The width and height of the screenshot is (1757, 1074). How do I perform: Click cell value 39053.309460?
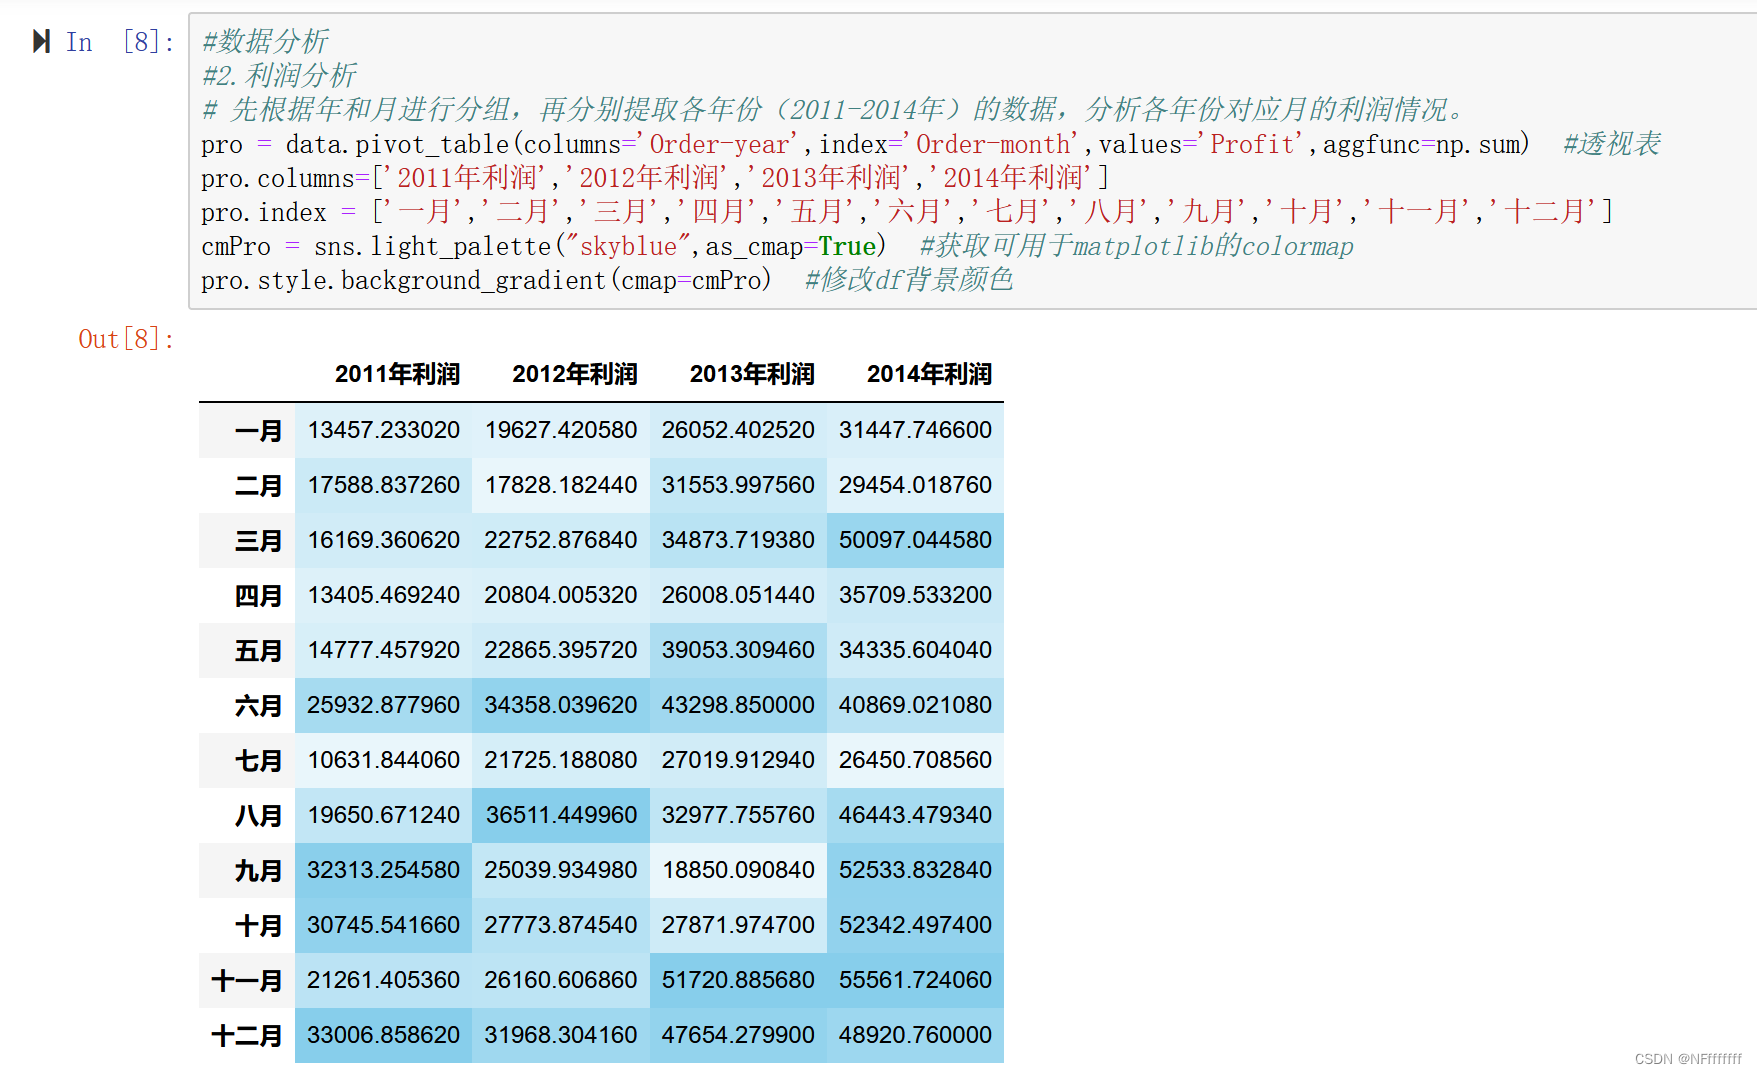(738, 650)
